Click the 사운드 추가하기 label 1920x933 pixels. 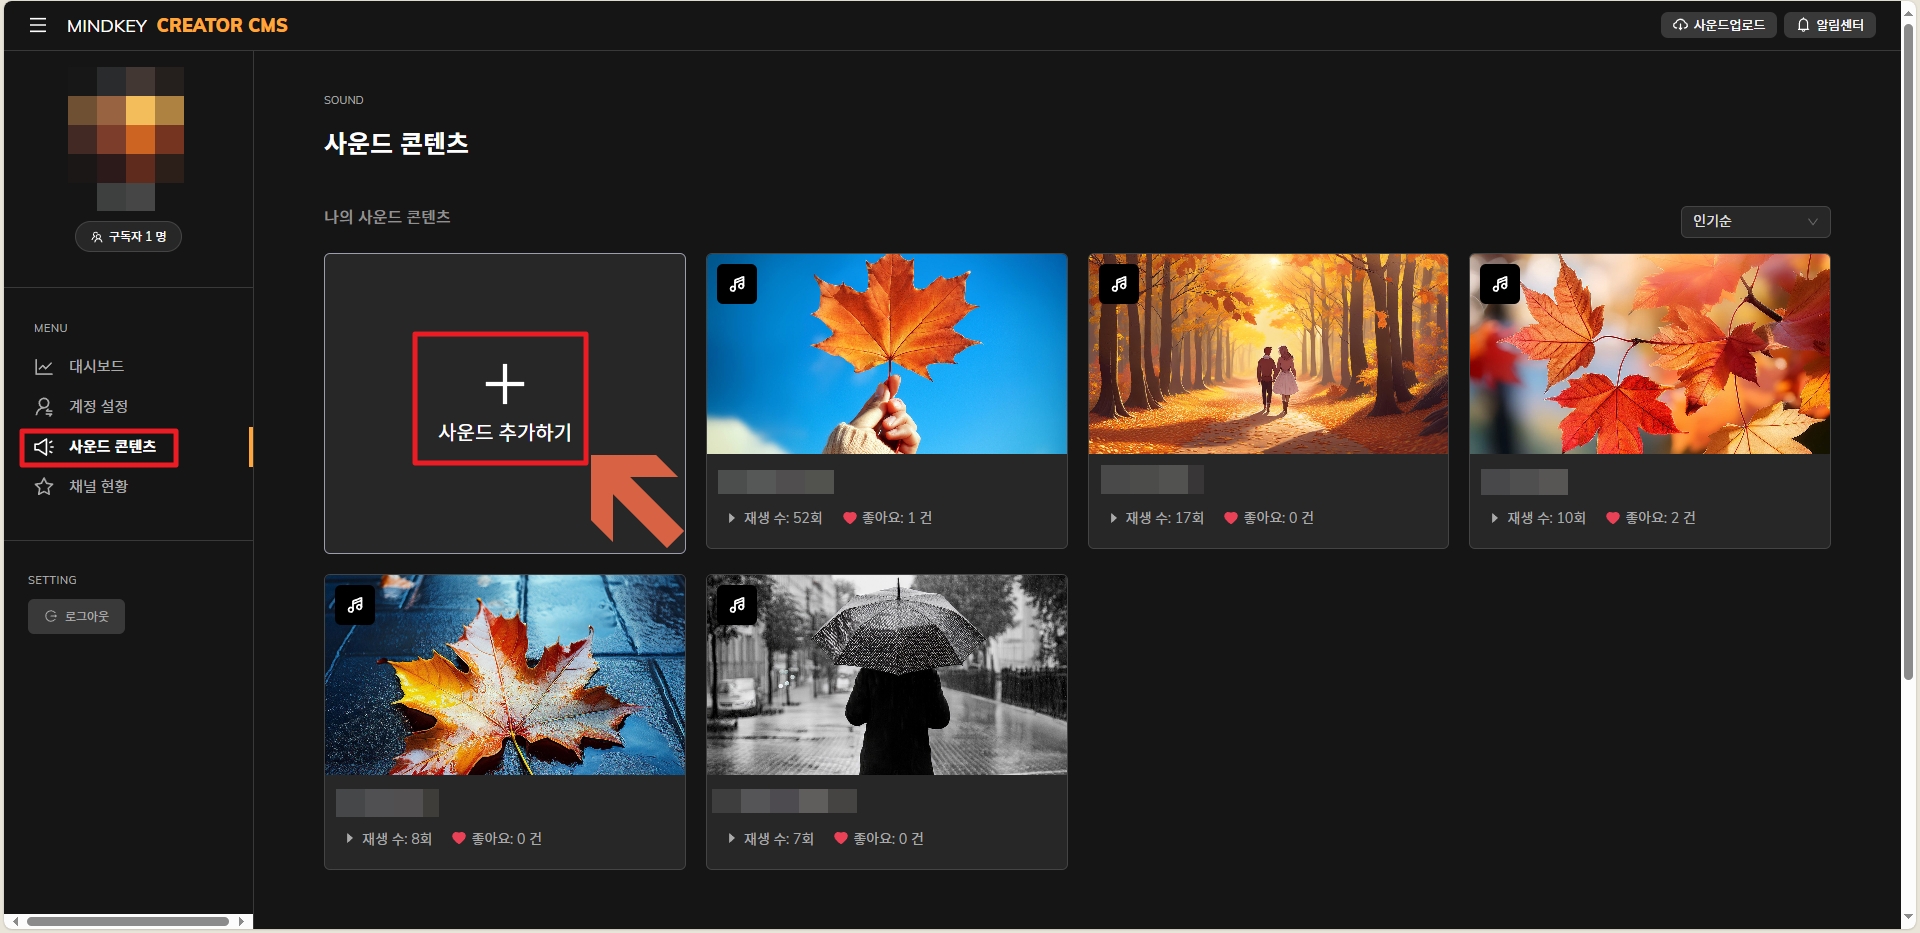pos(505,433)
